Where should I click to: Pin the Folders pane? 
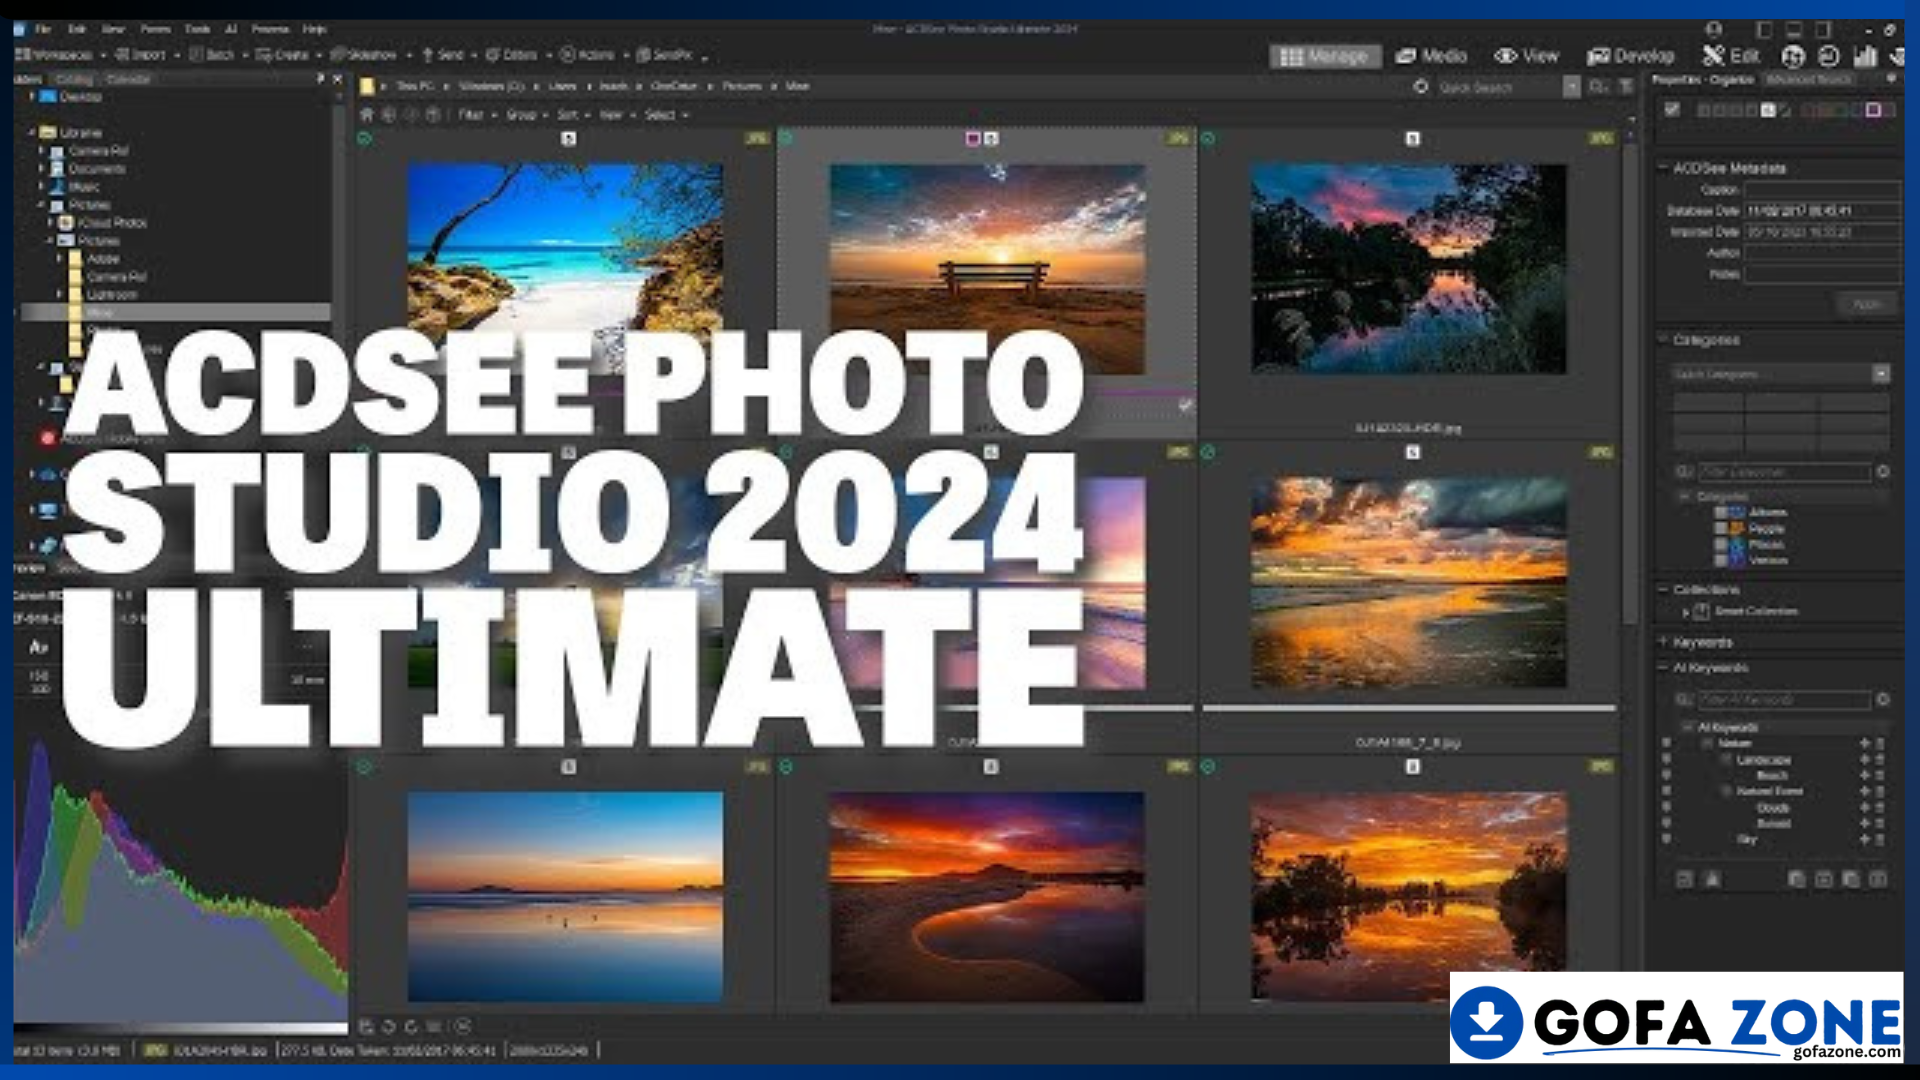click(320, 78)
